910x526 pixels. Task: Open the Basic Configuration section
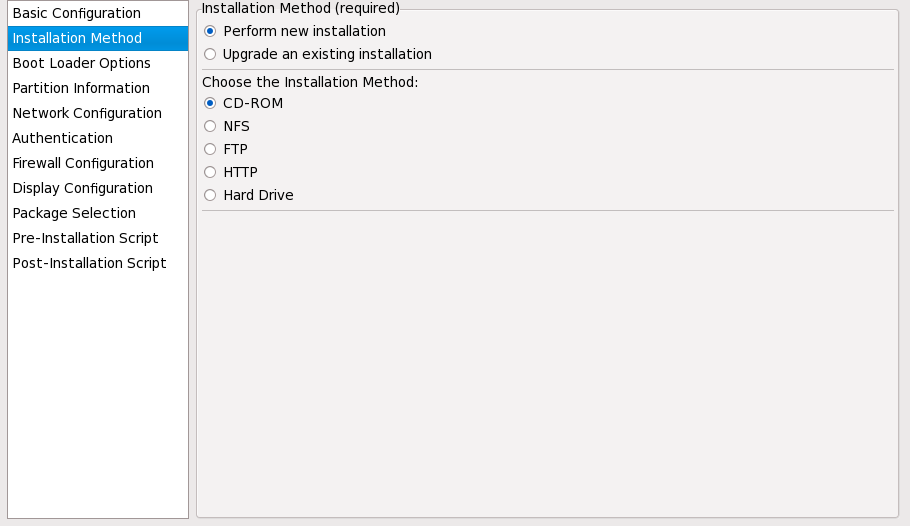(76, 14)
